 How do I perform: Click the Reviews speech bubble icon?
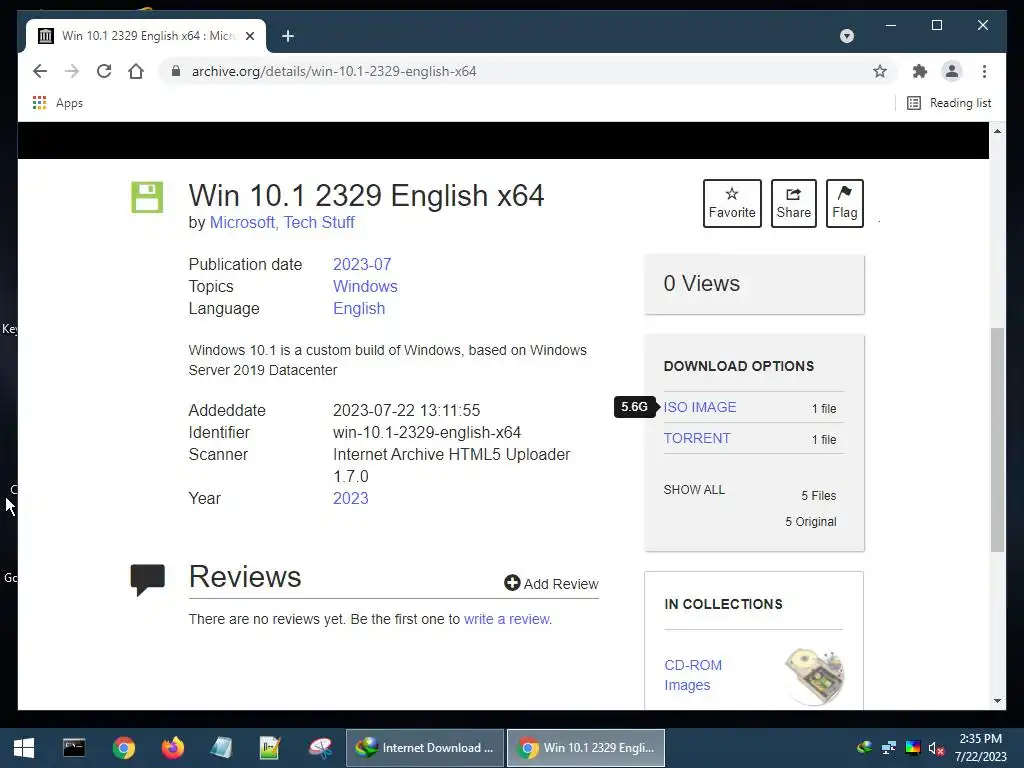[148, 579]
